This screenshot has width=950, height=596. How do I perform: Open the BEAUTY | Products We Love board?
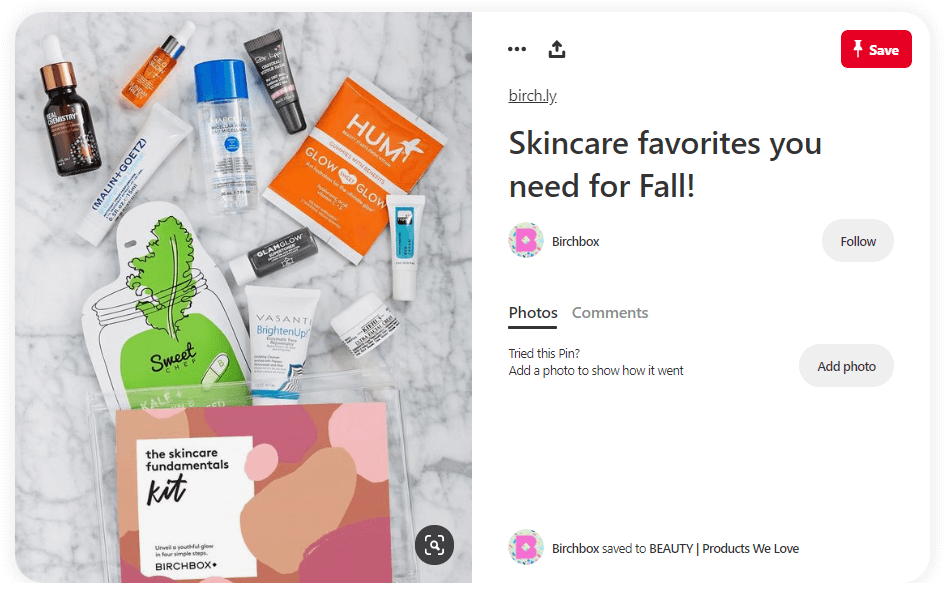point(724,549)
